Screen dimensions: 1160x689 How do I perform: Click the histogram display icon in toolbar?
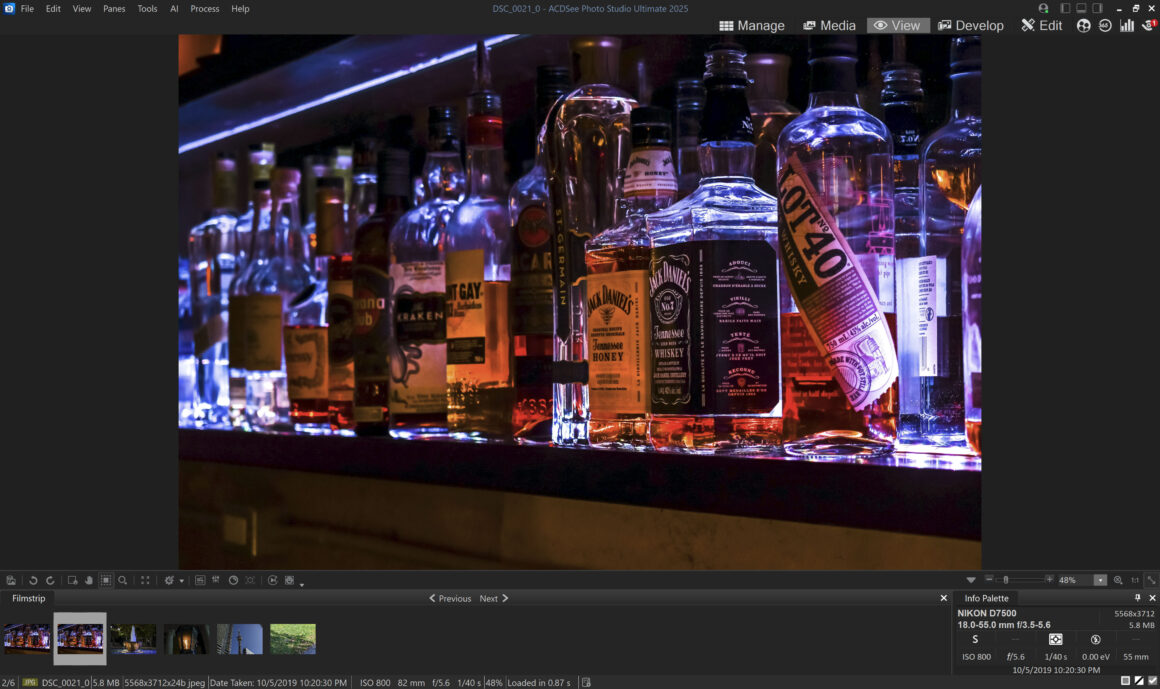[x=200, y=581]
